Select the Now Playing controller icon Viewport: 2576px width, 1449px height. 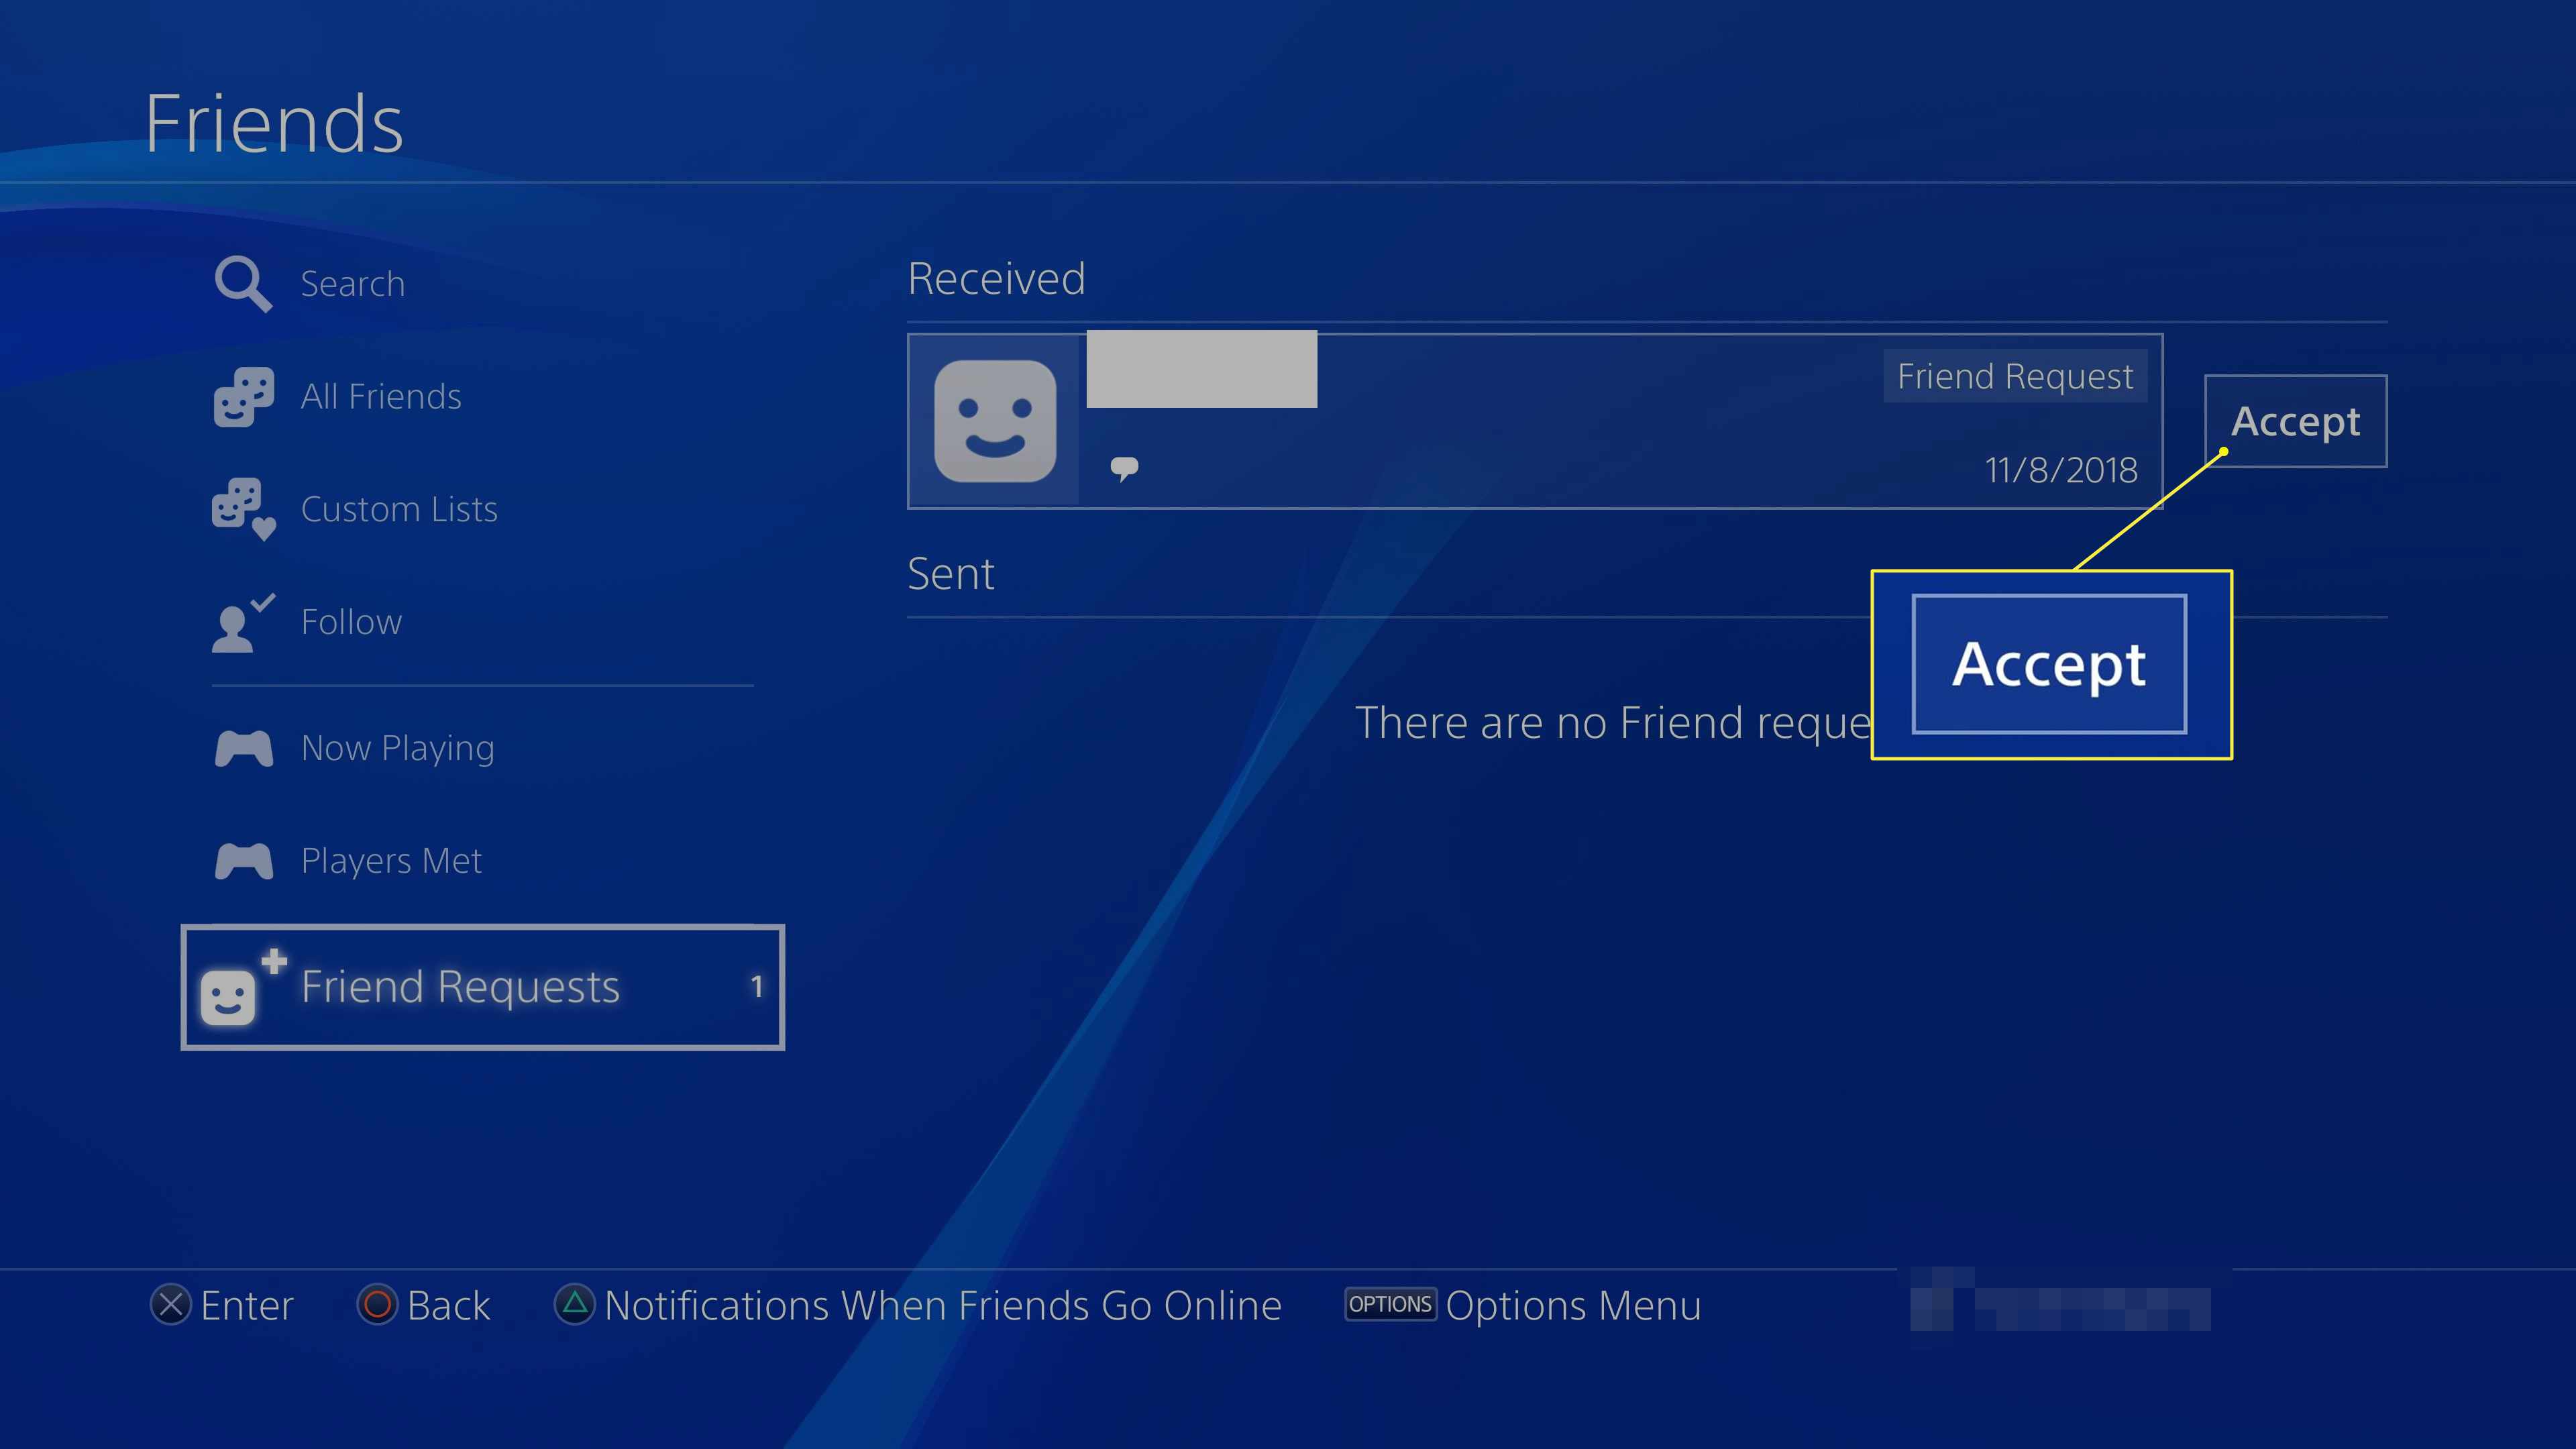coord(244,747)
